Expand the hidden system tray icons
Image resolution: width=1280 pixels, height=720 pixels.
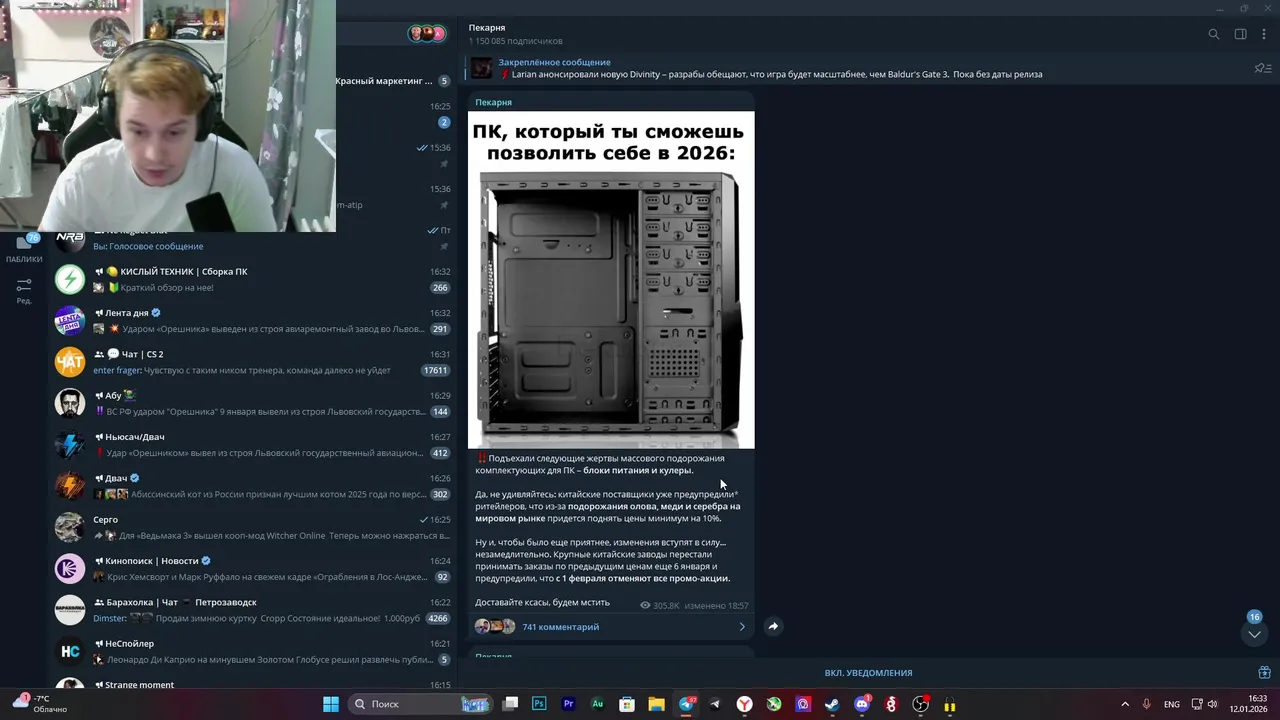point(1125,704)
